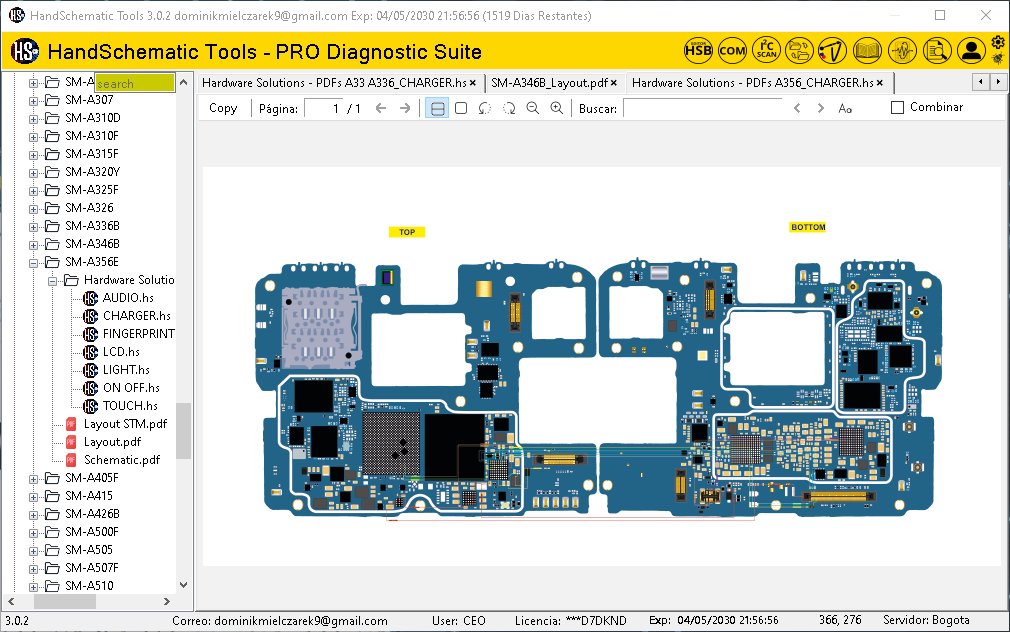
Task: Open AUDIO.hs solution file
Action: (x=128, y=298)
